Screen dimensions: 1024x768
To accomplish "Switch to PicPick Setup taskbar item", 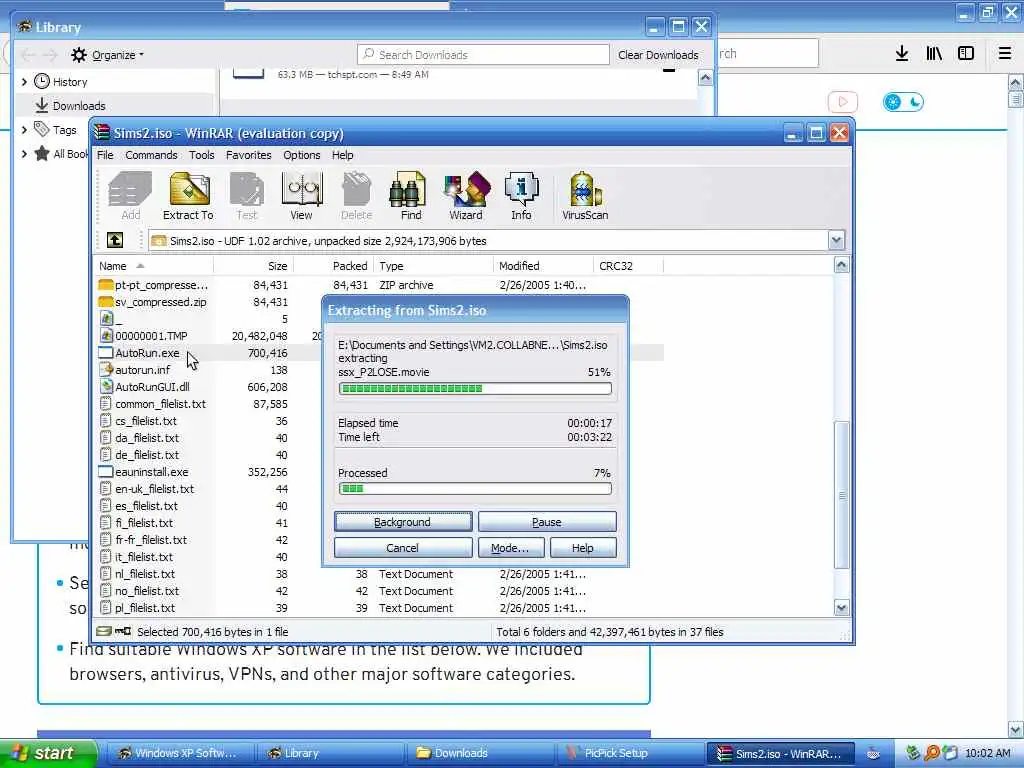I will point(630,754).
